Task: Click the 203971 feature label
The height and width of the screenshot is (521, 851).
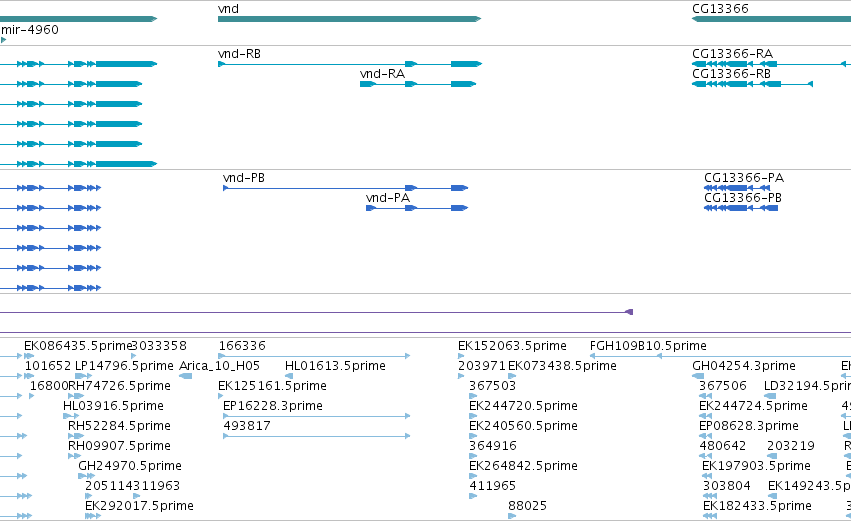Action: pos(481,366)
